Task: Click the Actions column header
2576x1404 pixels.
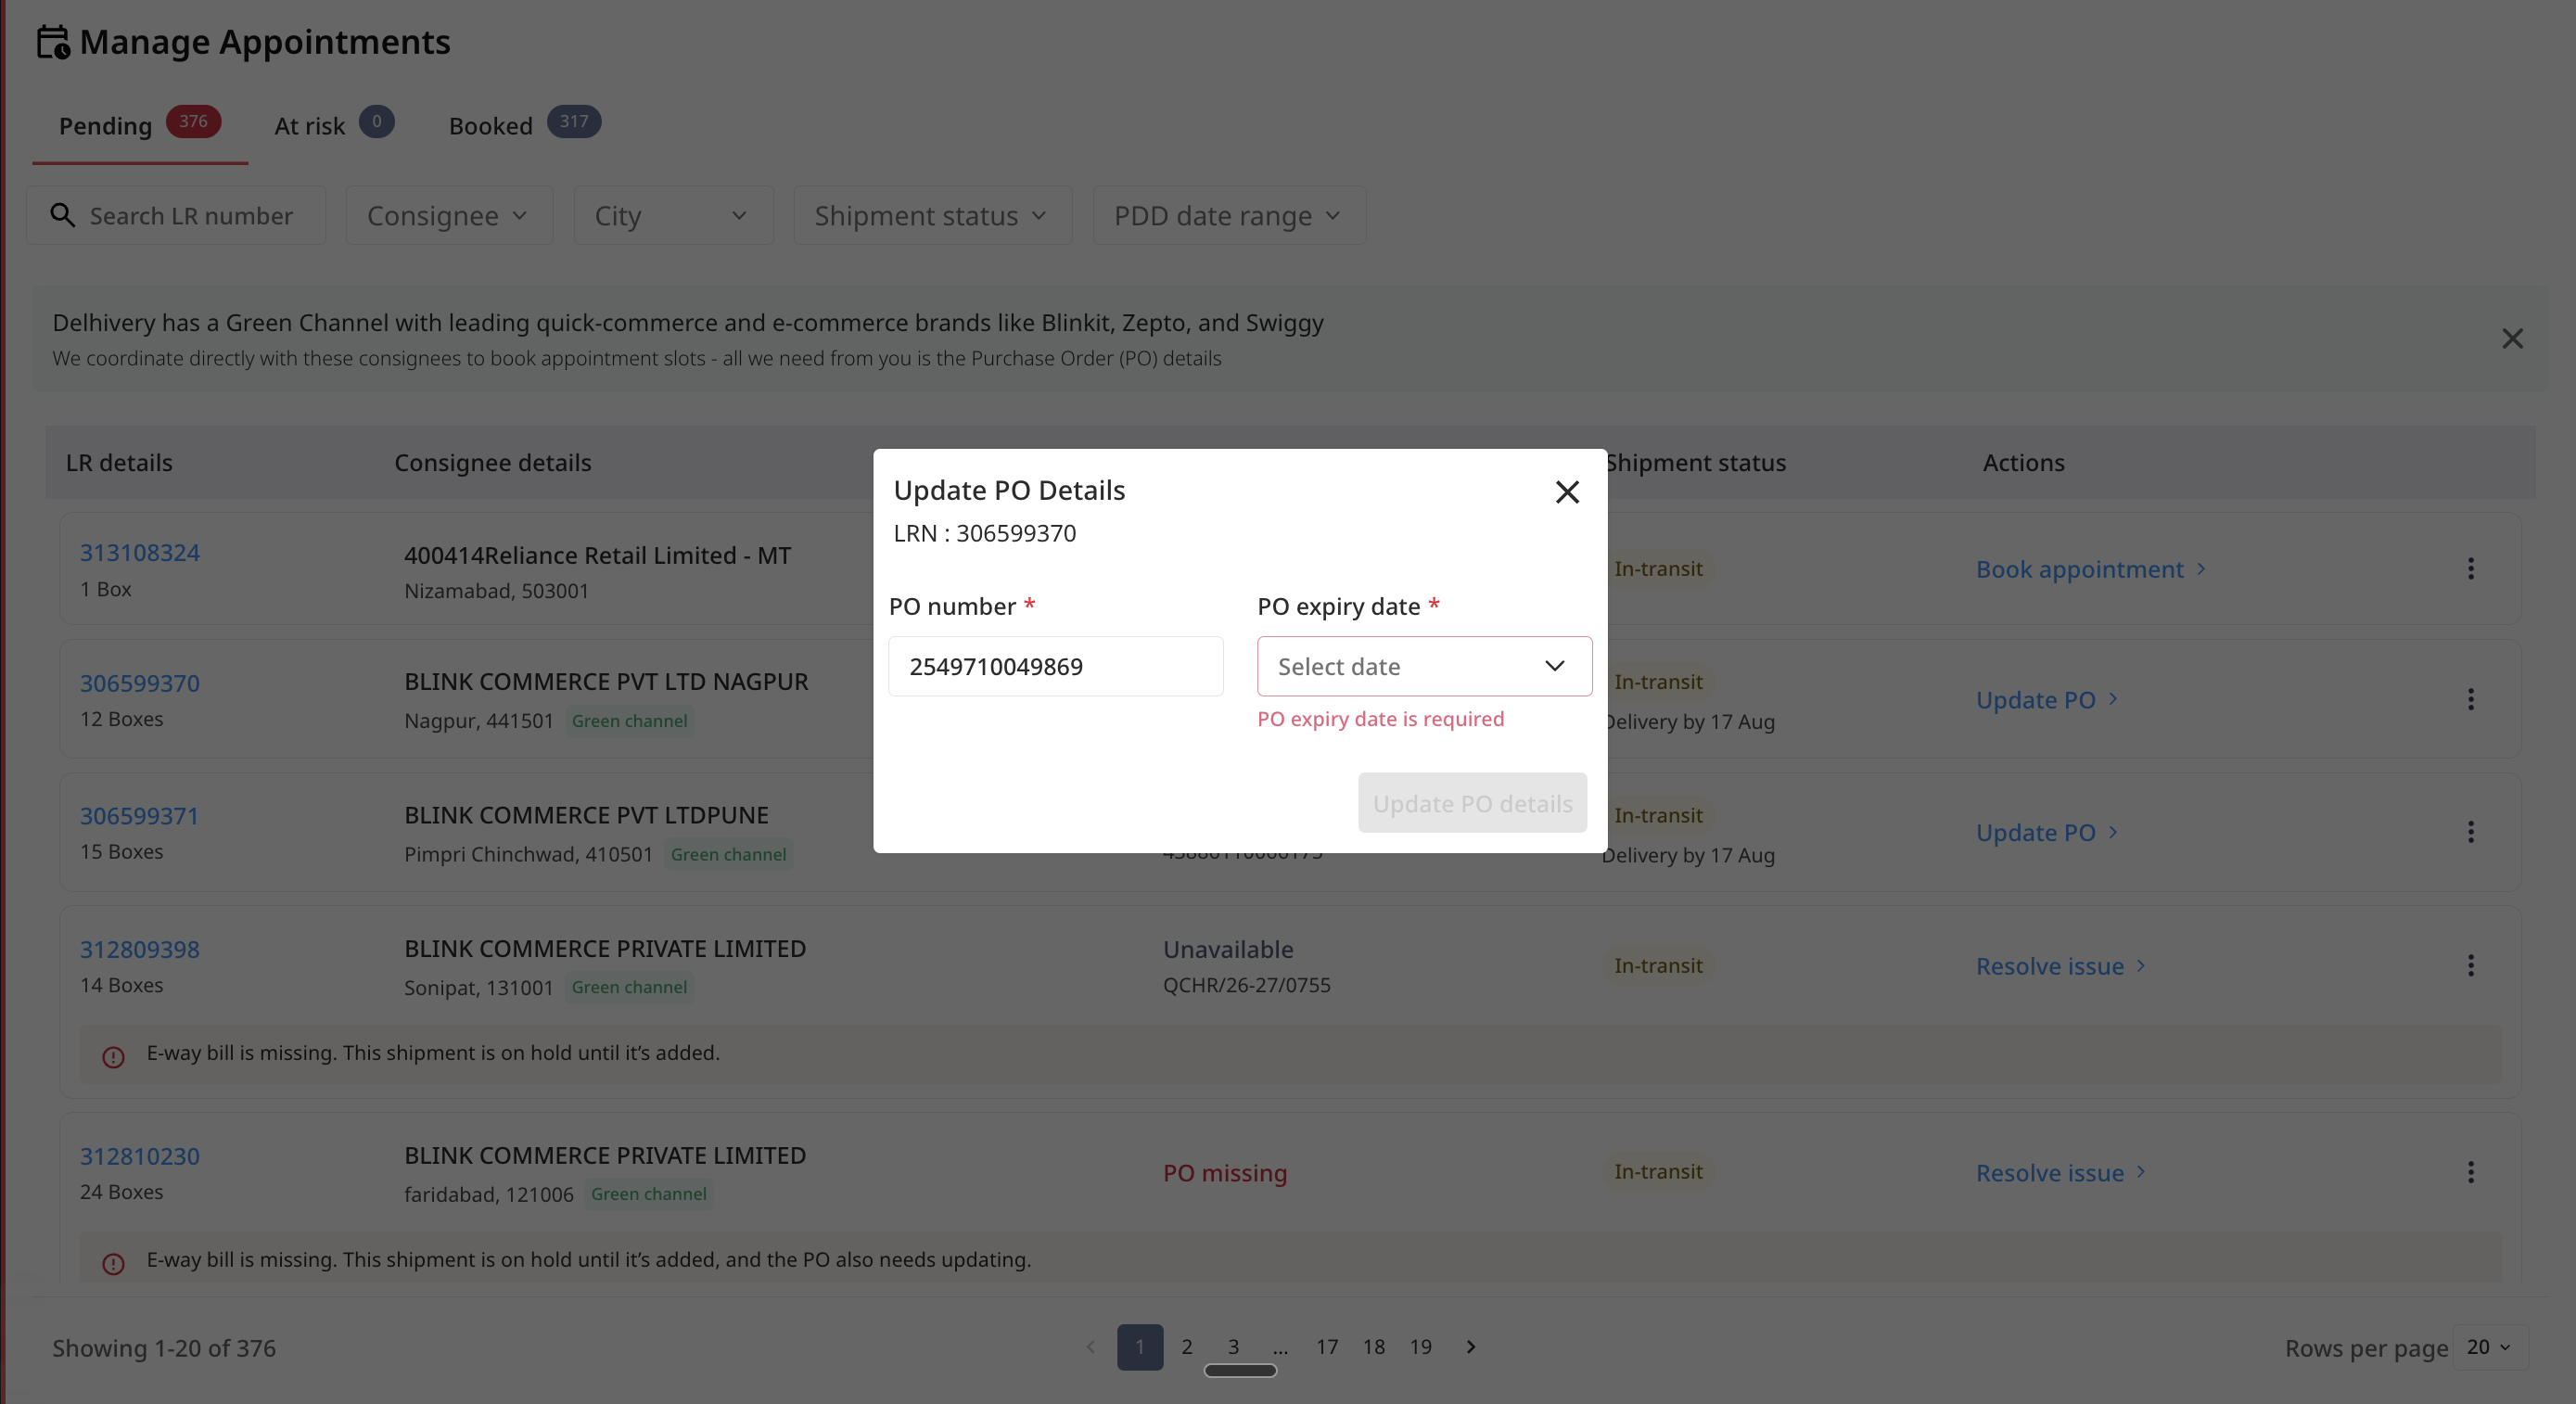Action: 2023,462
